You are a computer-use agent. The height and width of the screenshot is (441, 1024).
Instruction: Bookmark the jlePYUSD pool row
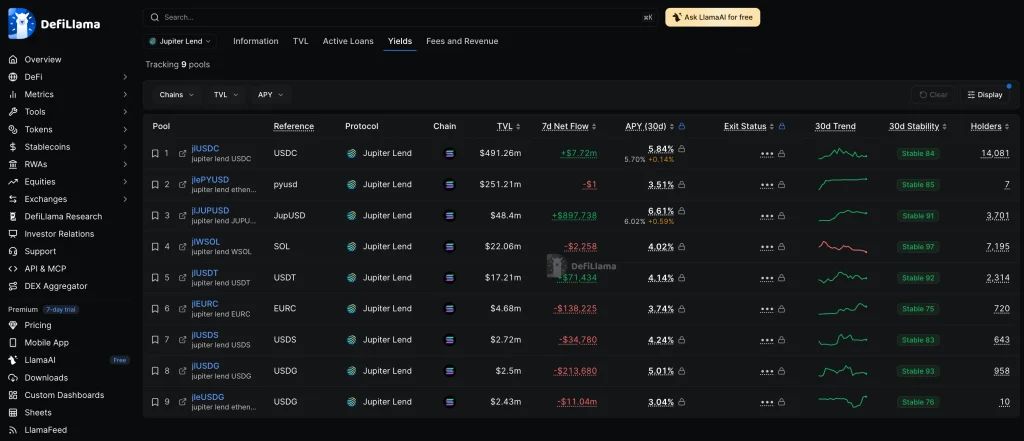(x=155, y=185)
